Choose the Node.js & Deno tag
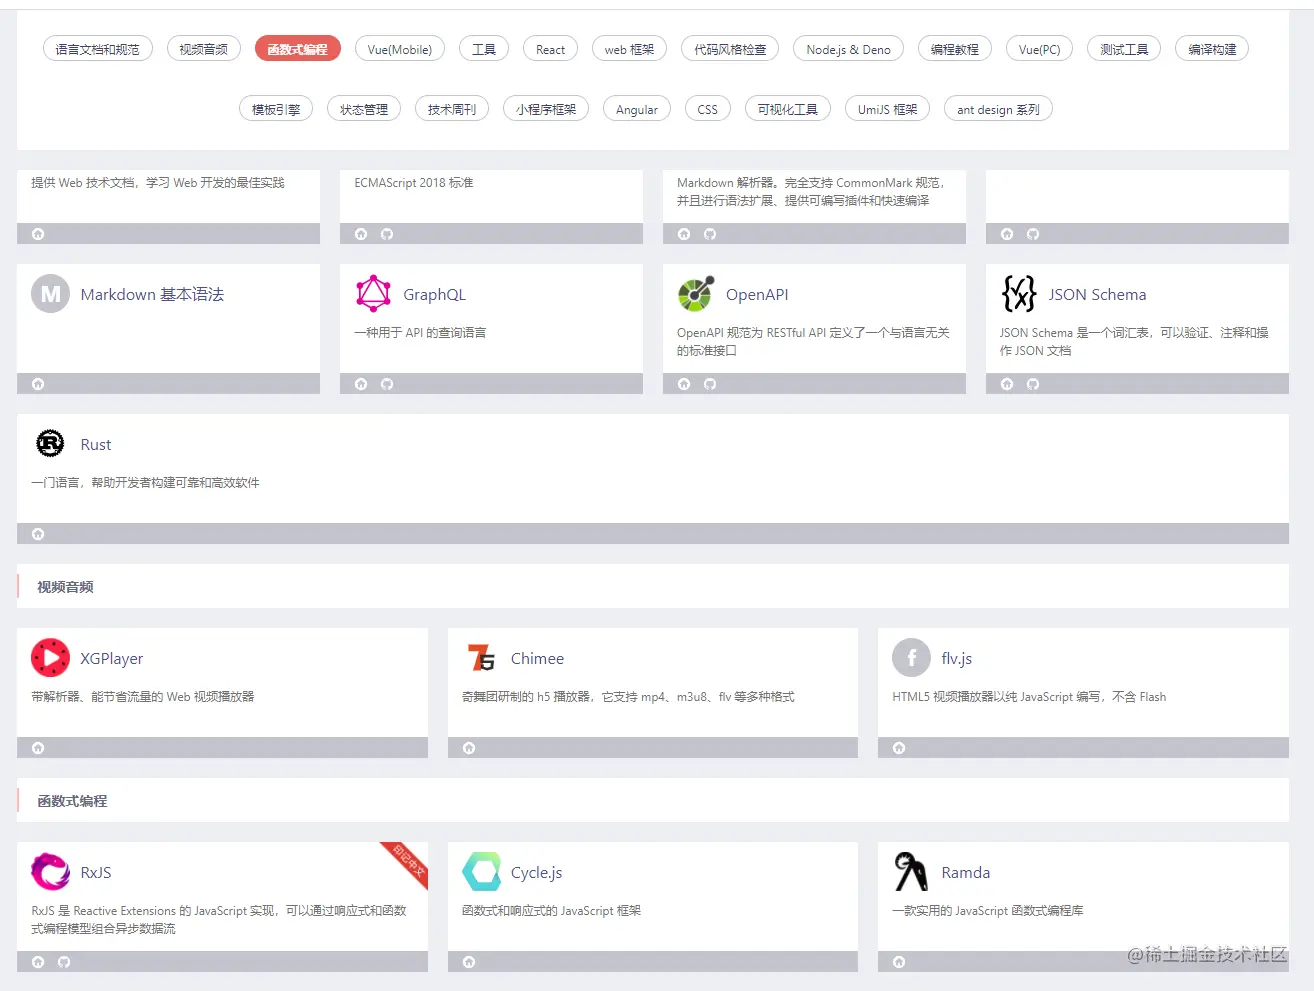 pyautogui.click(x=849, y=49)
